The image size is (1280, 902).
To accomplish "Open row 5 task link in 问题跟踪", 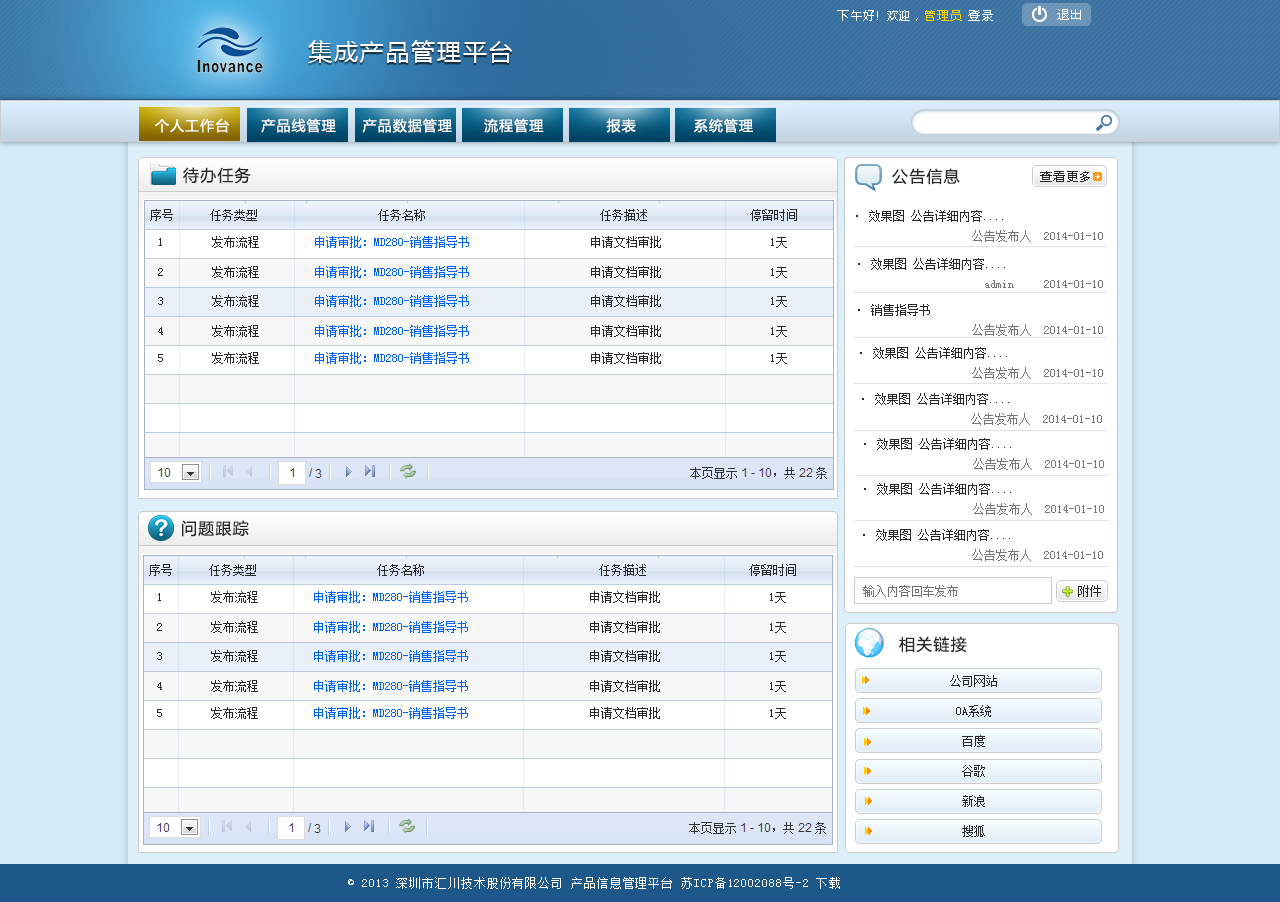I will point(390,714).
